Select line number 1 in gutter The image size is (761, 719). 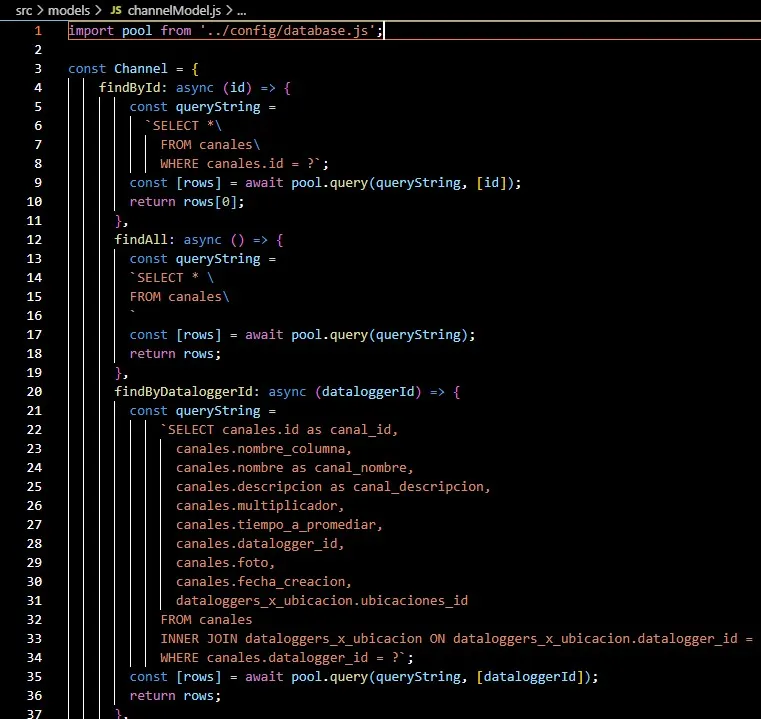point(38,31)
